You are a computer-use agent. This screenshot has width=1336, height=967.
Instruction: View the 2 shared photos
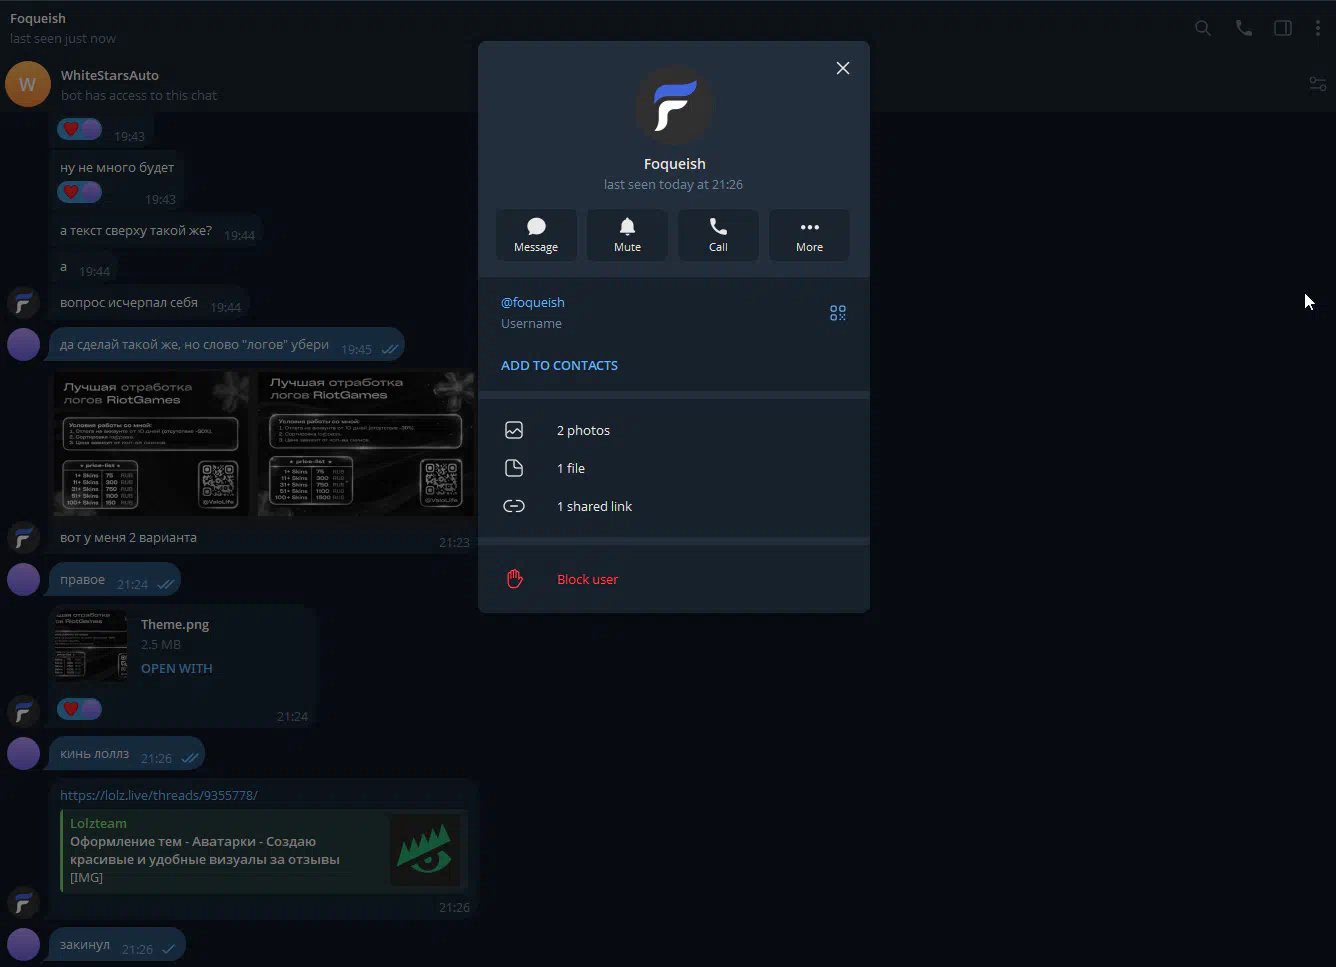(674, 430)
